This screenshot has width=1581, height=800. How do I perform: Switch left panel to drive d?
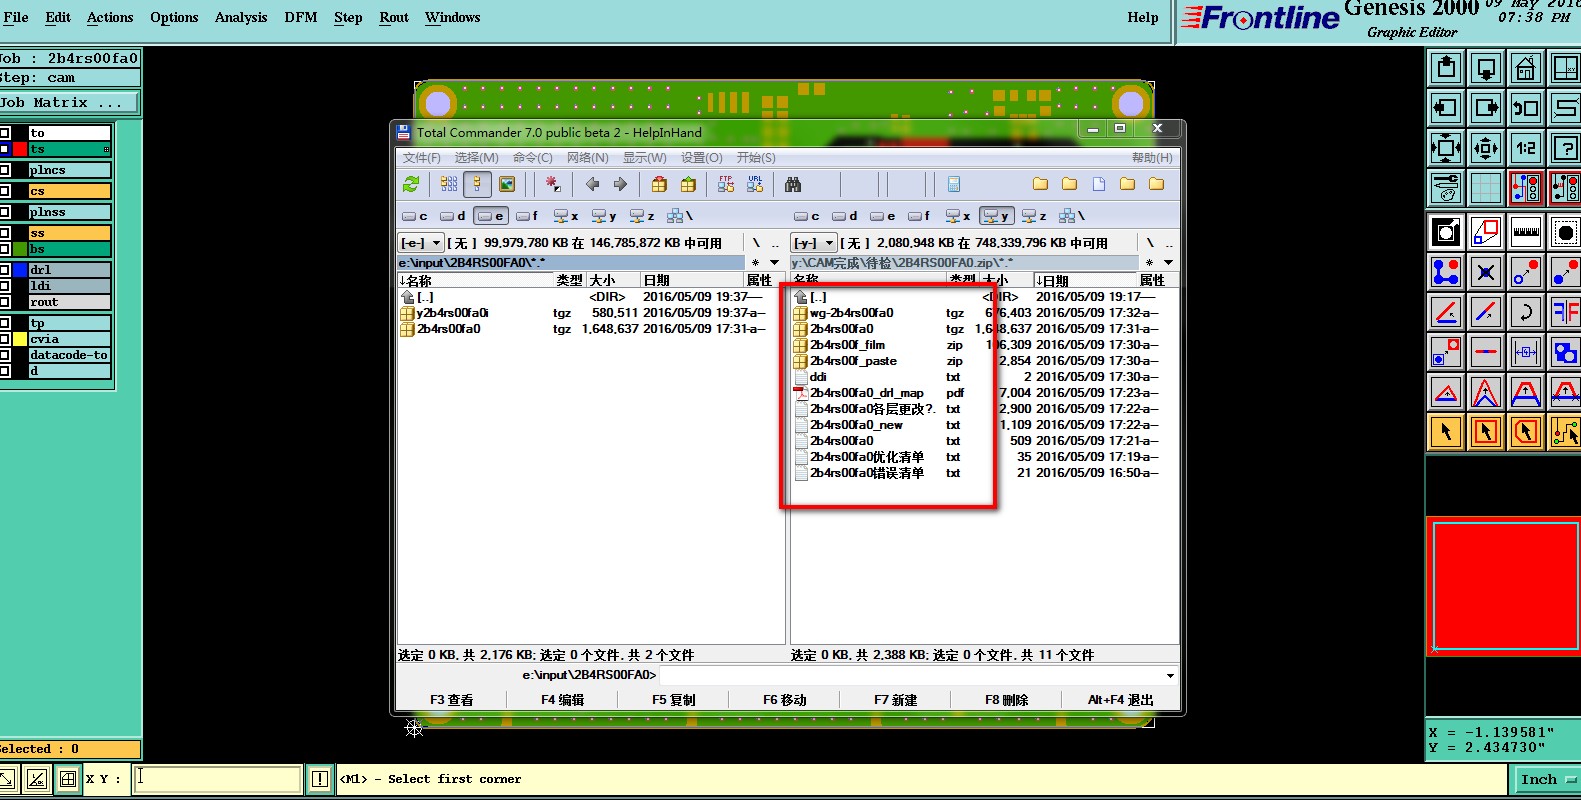453,216
